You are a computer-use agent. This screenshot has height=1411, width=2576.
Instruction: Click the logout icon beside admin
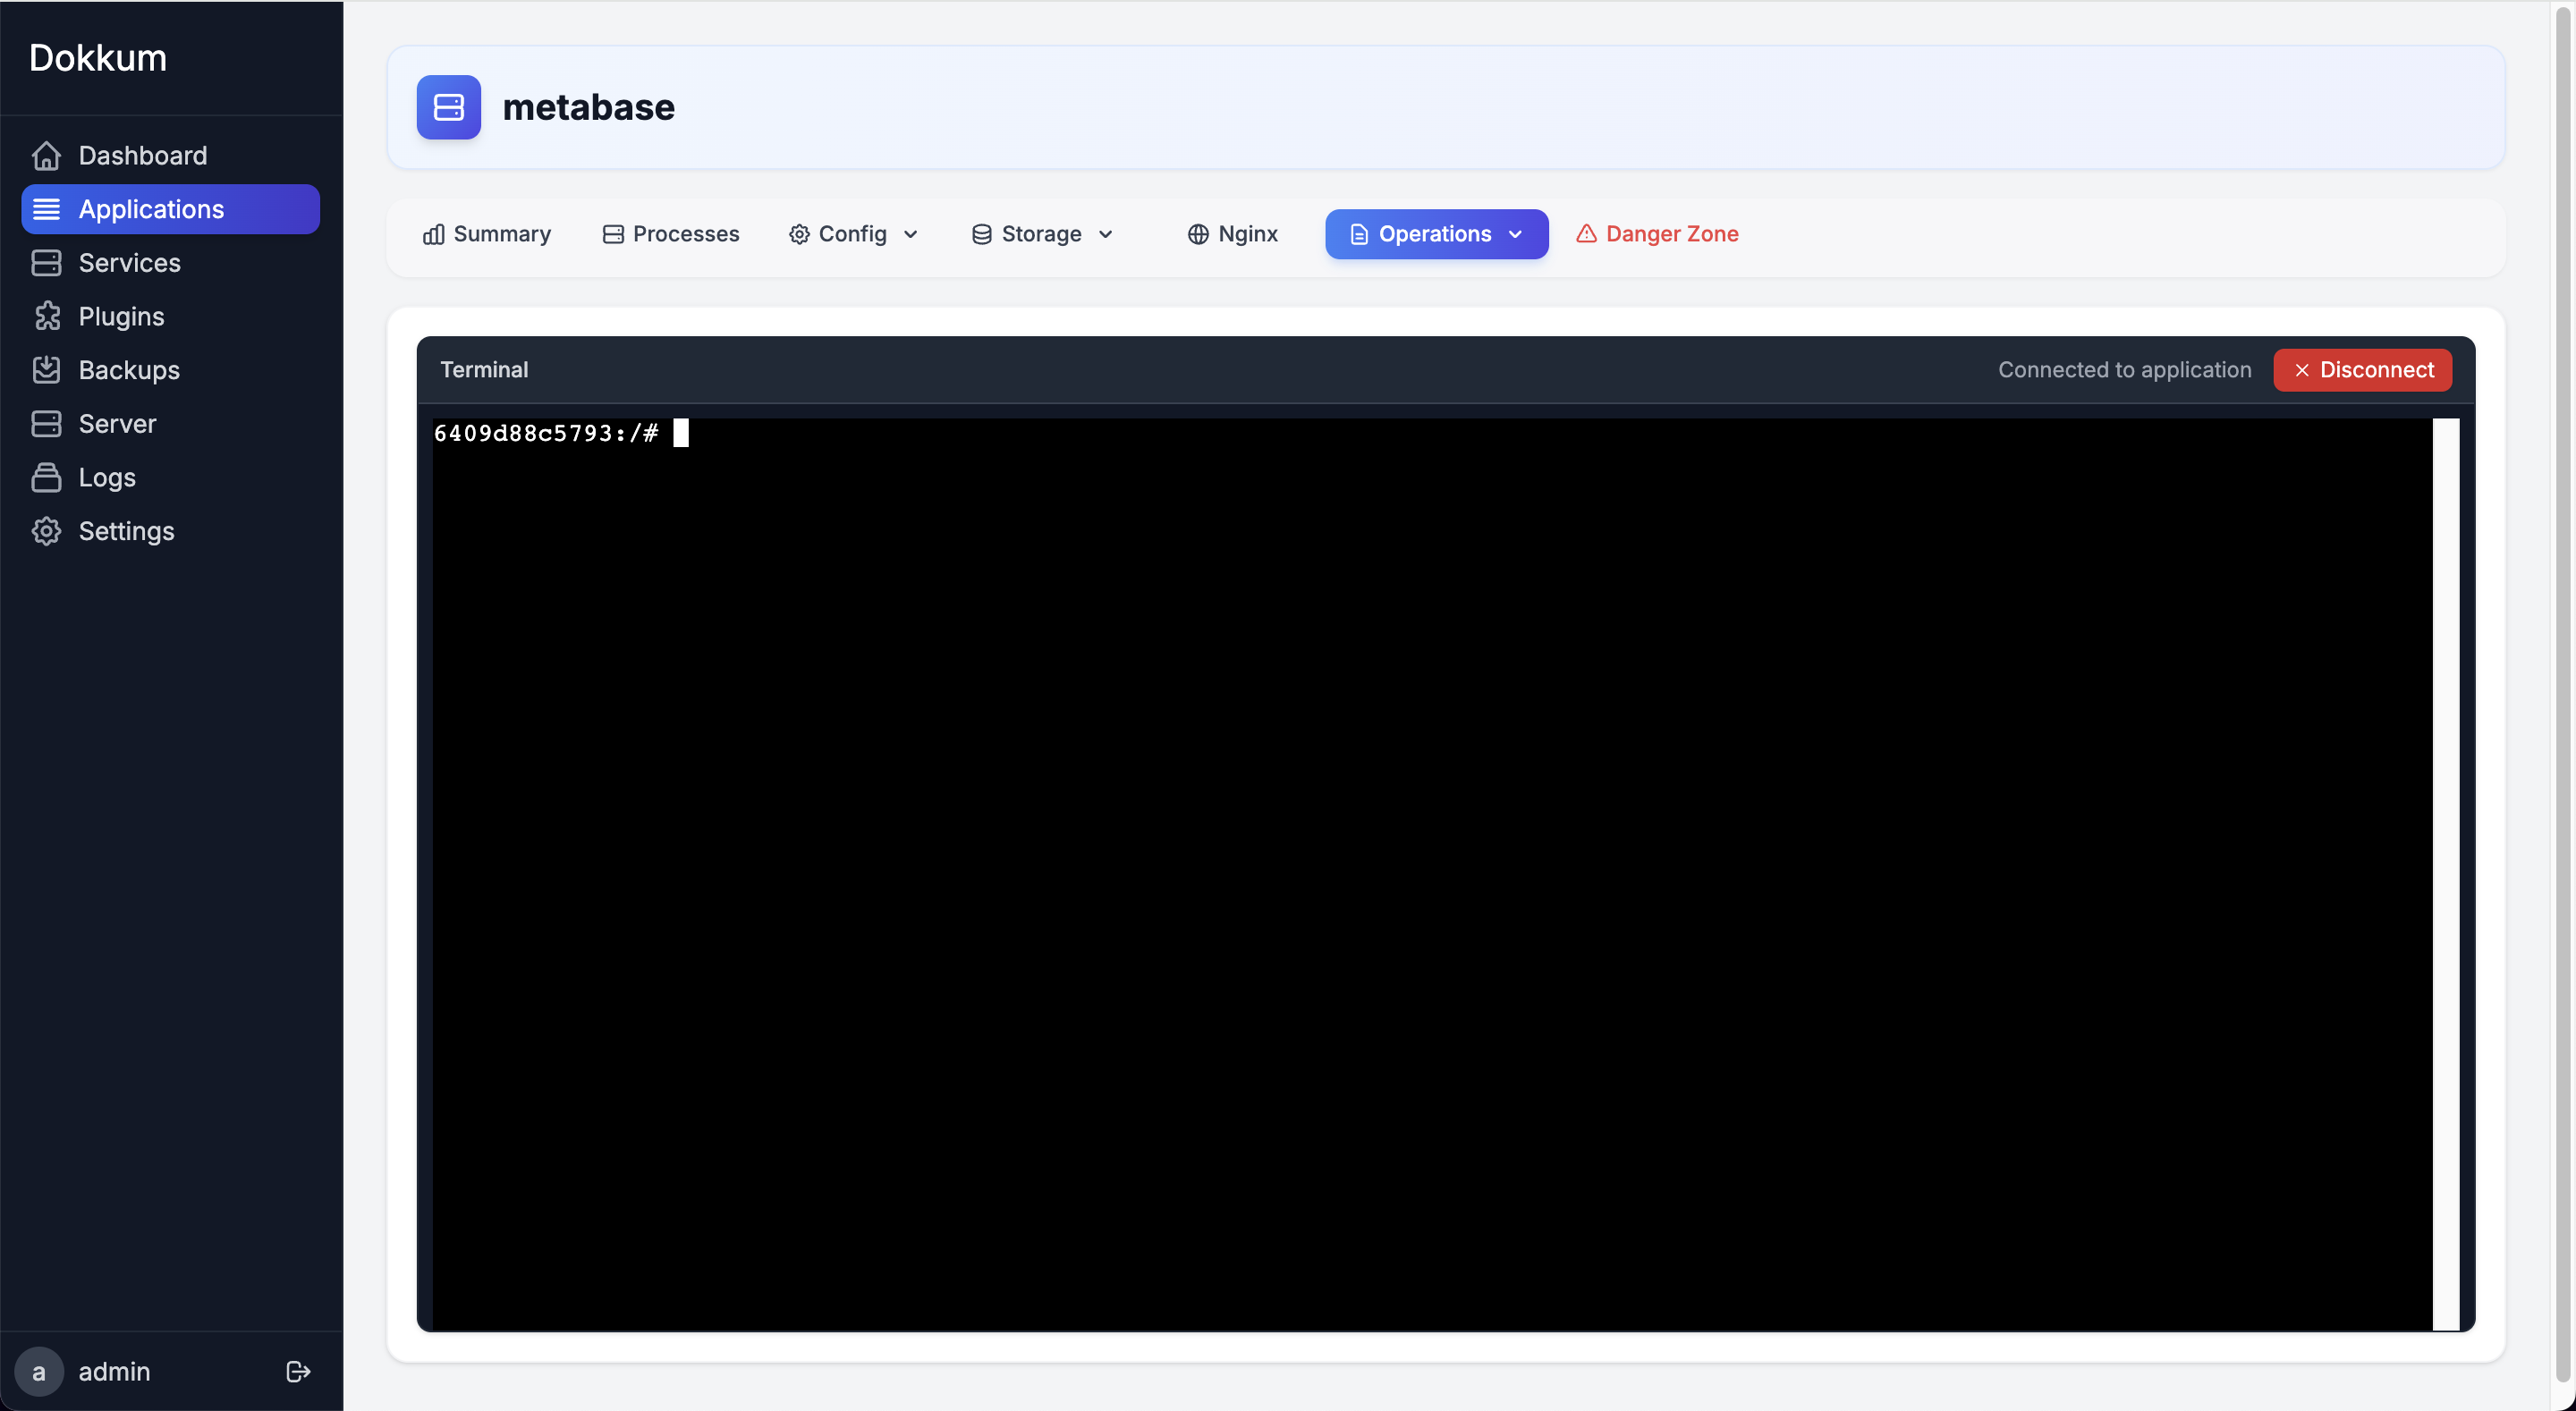pyautogui.click(x=298, y=1372)
